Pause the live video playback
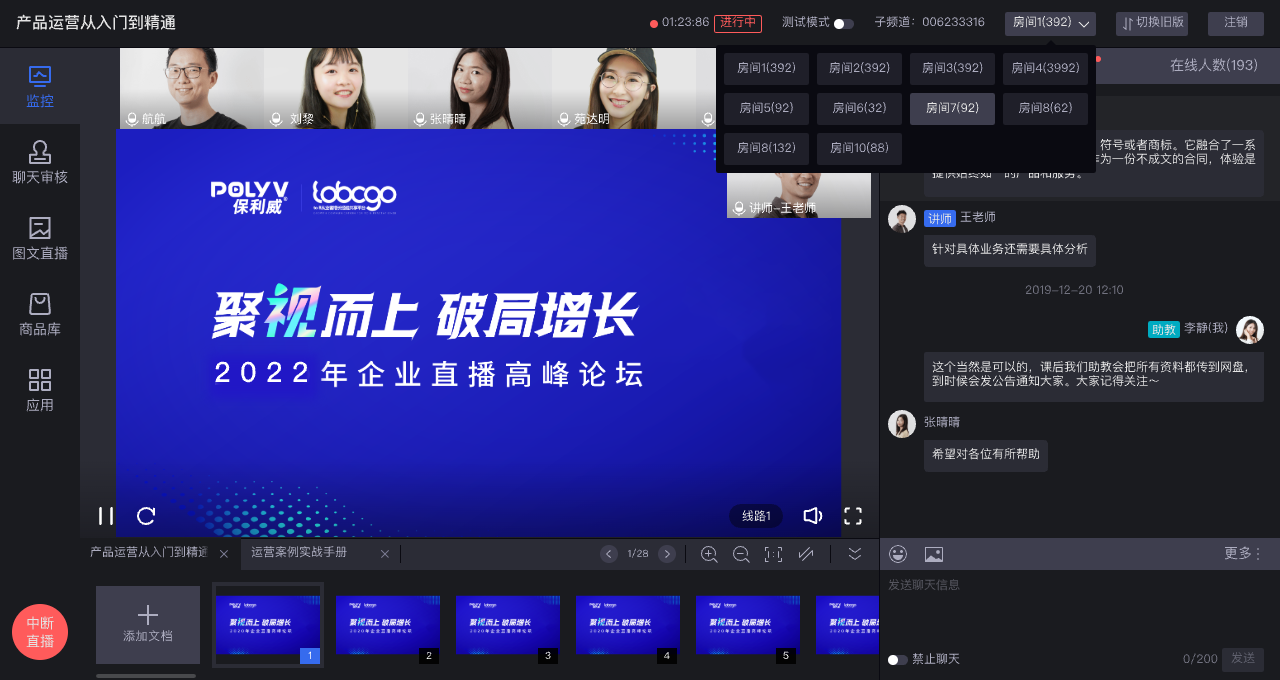Image resolution: width=1280 pixels, height=680 pixels. (x=105, y=516)
